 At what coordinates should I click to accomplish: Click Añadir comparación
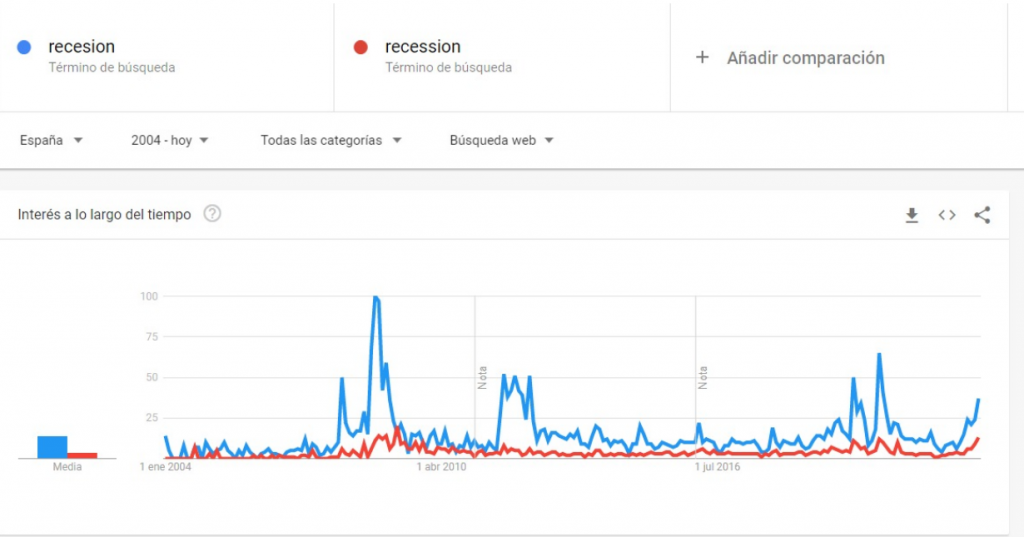805,58
